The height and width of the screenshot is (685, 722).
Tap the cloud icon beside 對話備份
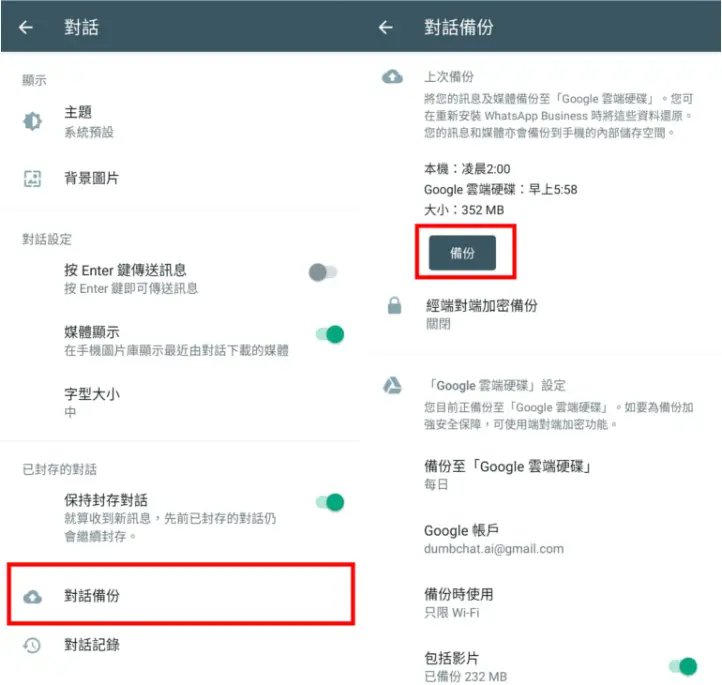coord(32,597)
